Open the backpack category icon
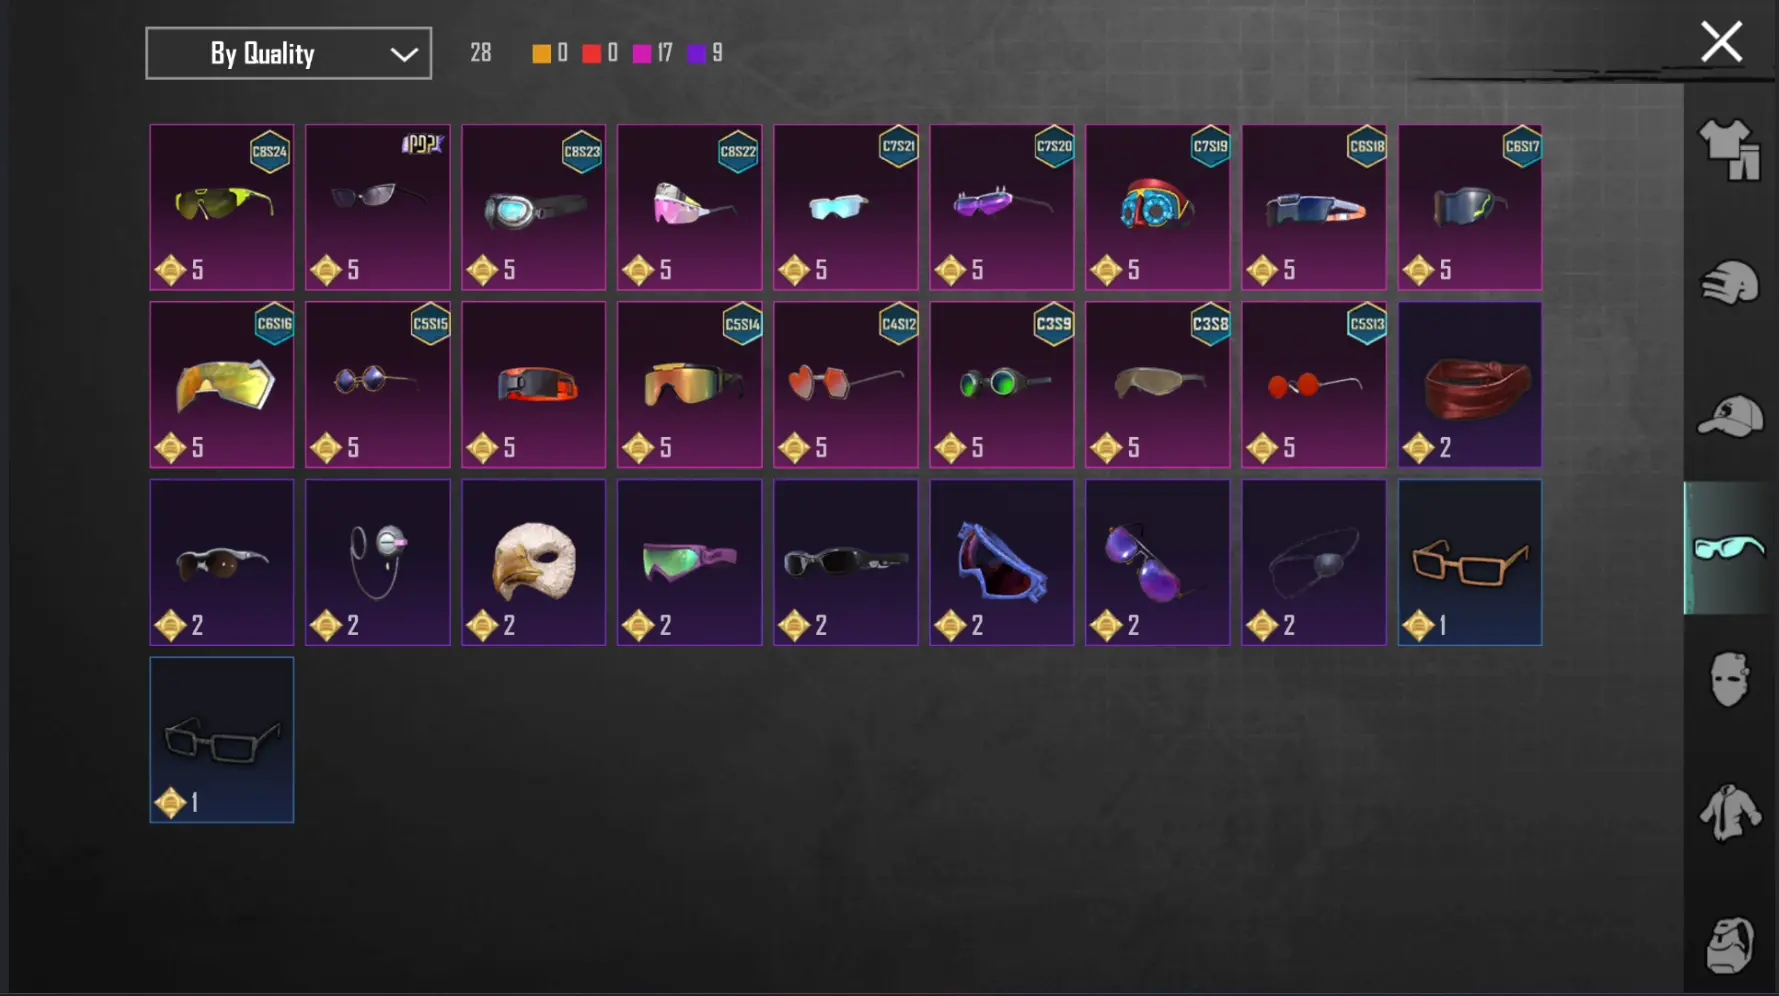This screenshot has height=996, width=1779. pyautogui.click(x=1729, y=945)
